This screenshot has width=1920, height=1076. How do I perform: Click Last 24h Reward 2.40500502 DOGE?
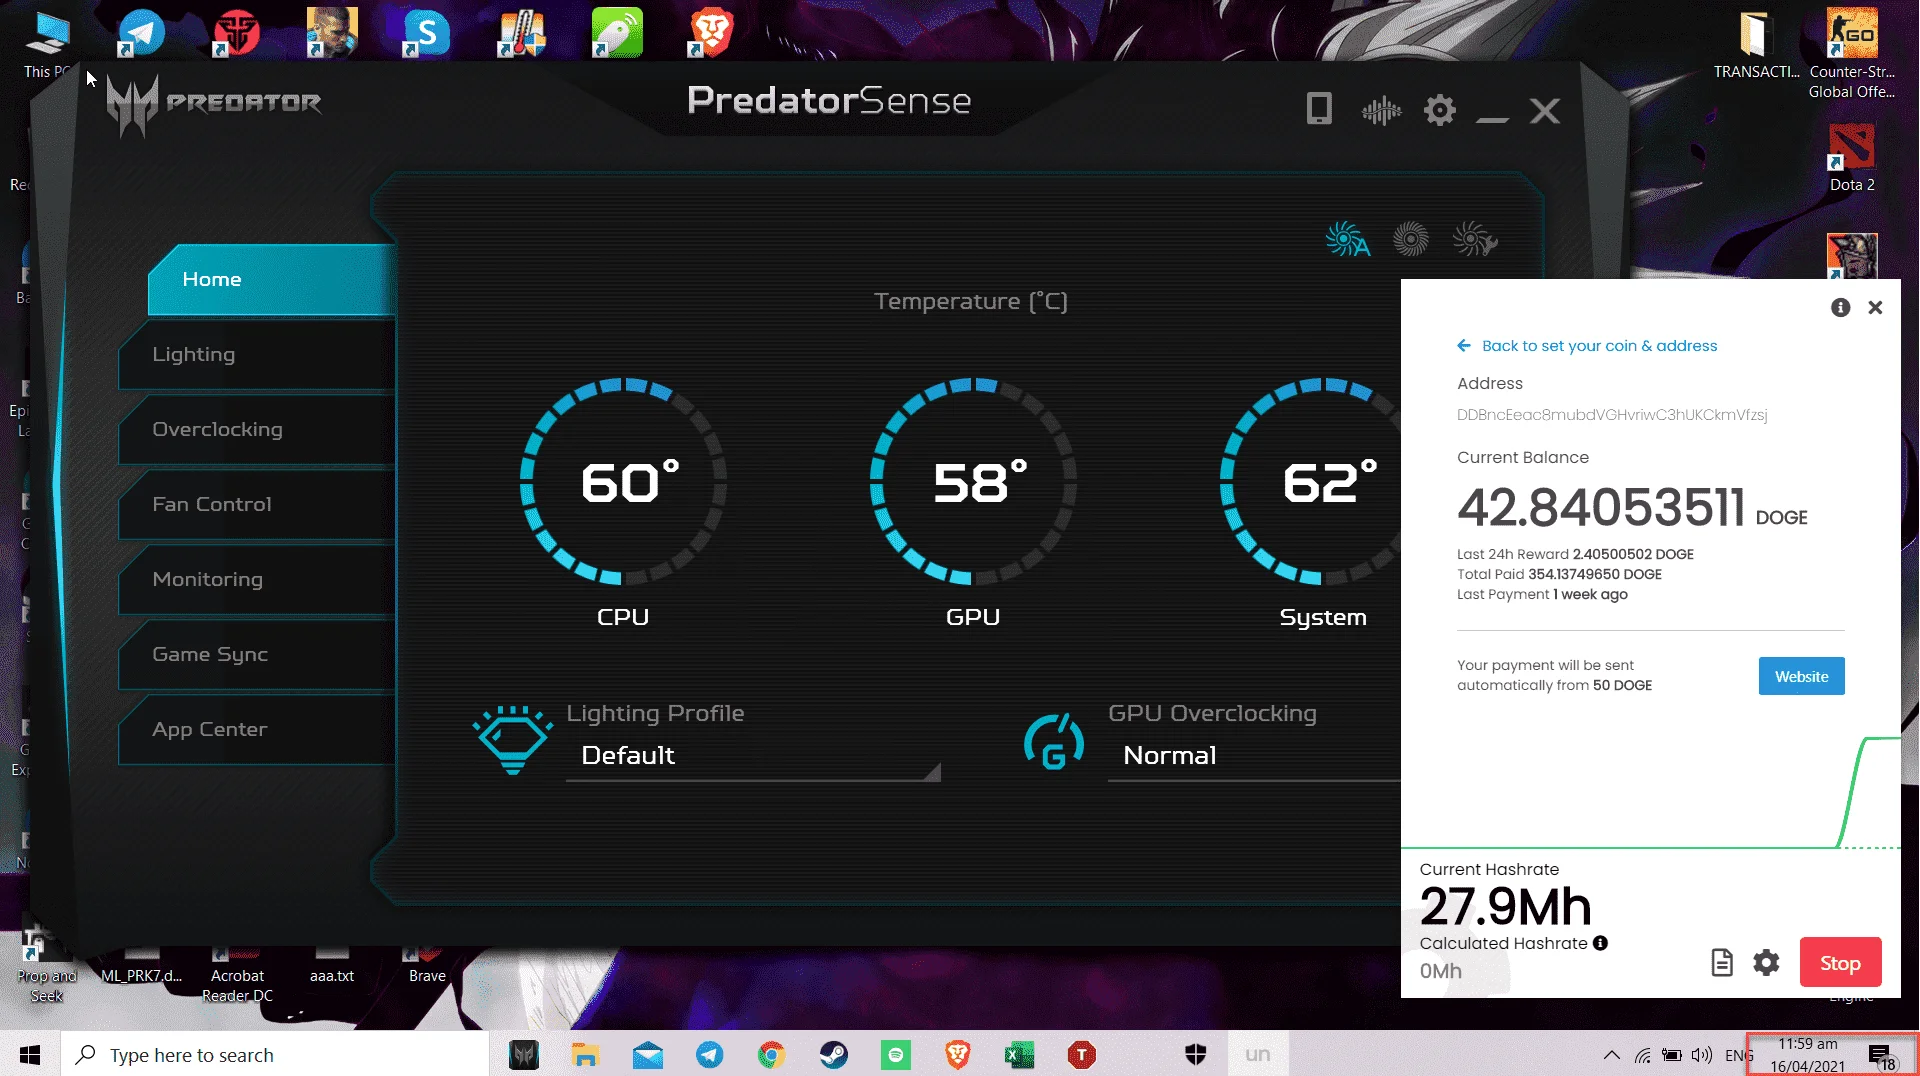click(1575, 554)
